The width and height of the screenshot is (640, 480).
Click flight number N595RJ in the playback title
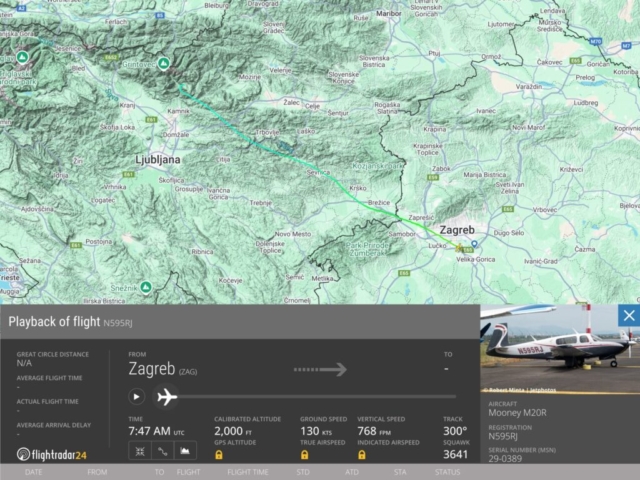[118, 323]
